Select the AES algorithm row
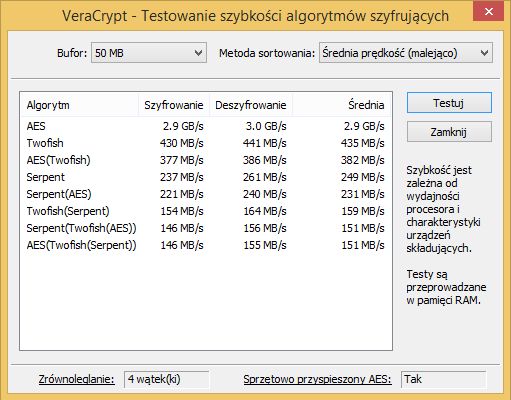Viewport: 511px width, 400px height. [x=206, y=126]
